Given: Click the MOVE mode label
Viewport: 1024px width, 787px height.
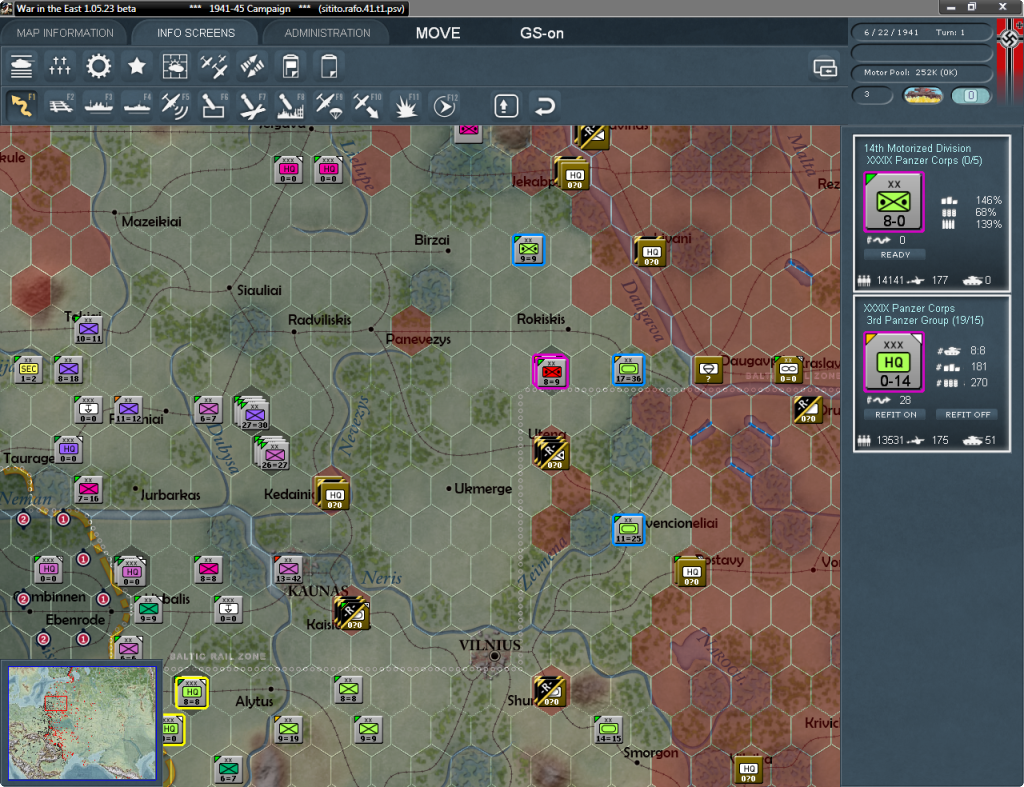Looking at the screenshot, I should (438, 33).
